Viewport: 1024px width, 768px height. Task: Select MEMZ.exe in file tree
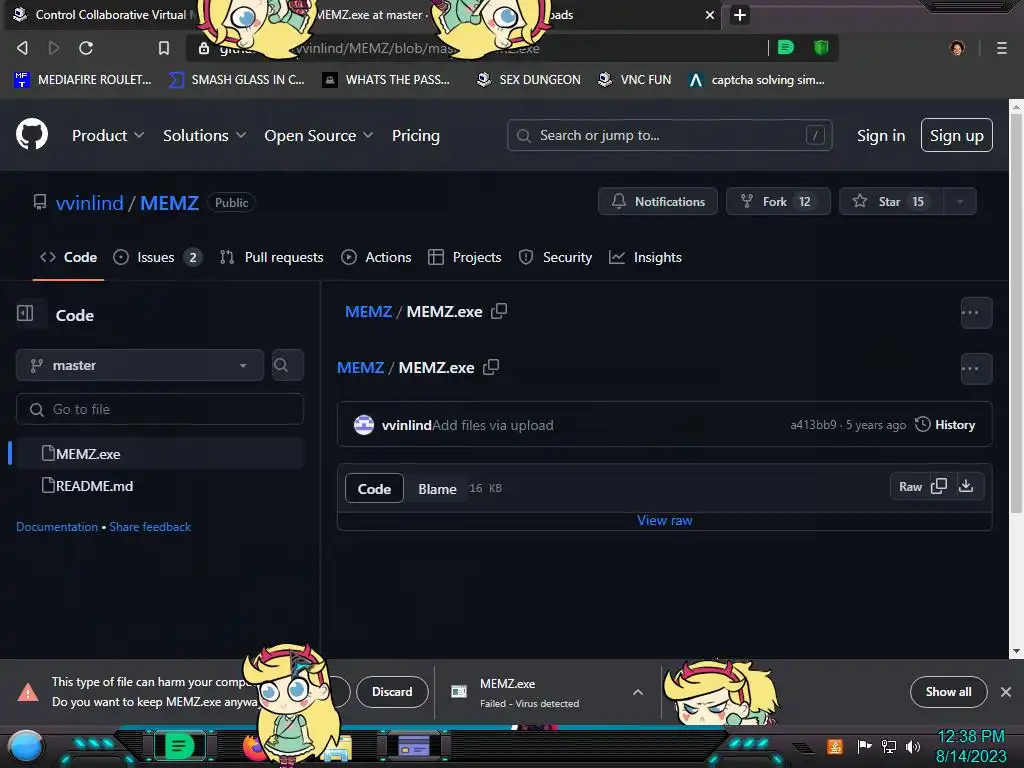coord(160,453)
